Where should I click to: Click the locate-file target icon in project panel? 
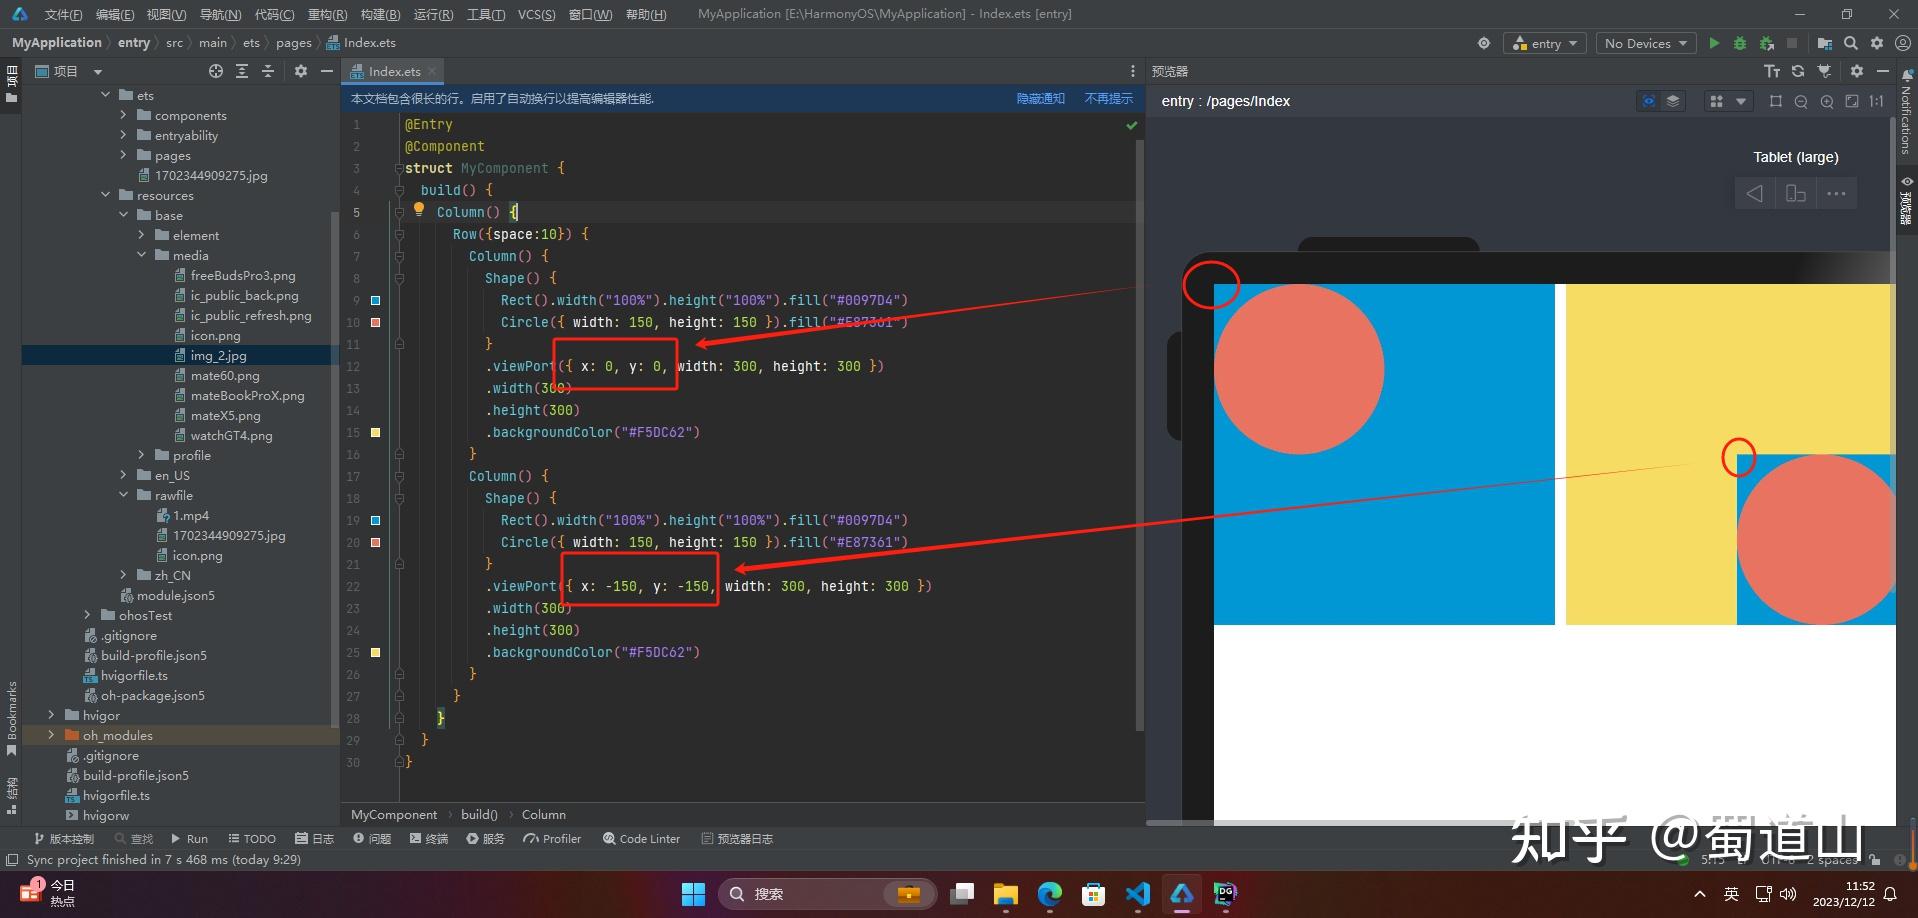[216, 71]
